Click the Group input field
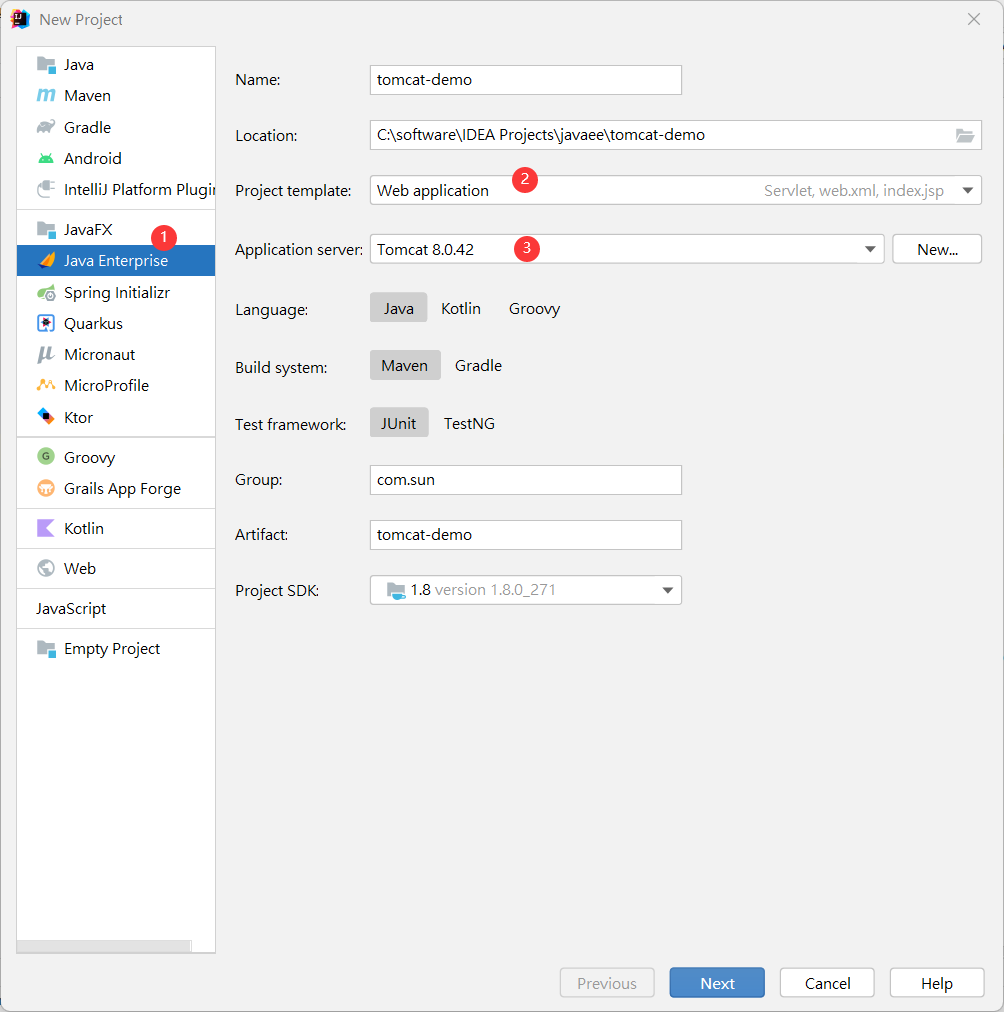 526,480
